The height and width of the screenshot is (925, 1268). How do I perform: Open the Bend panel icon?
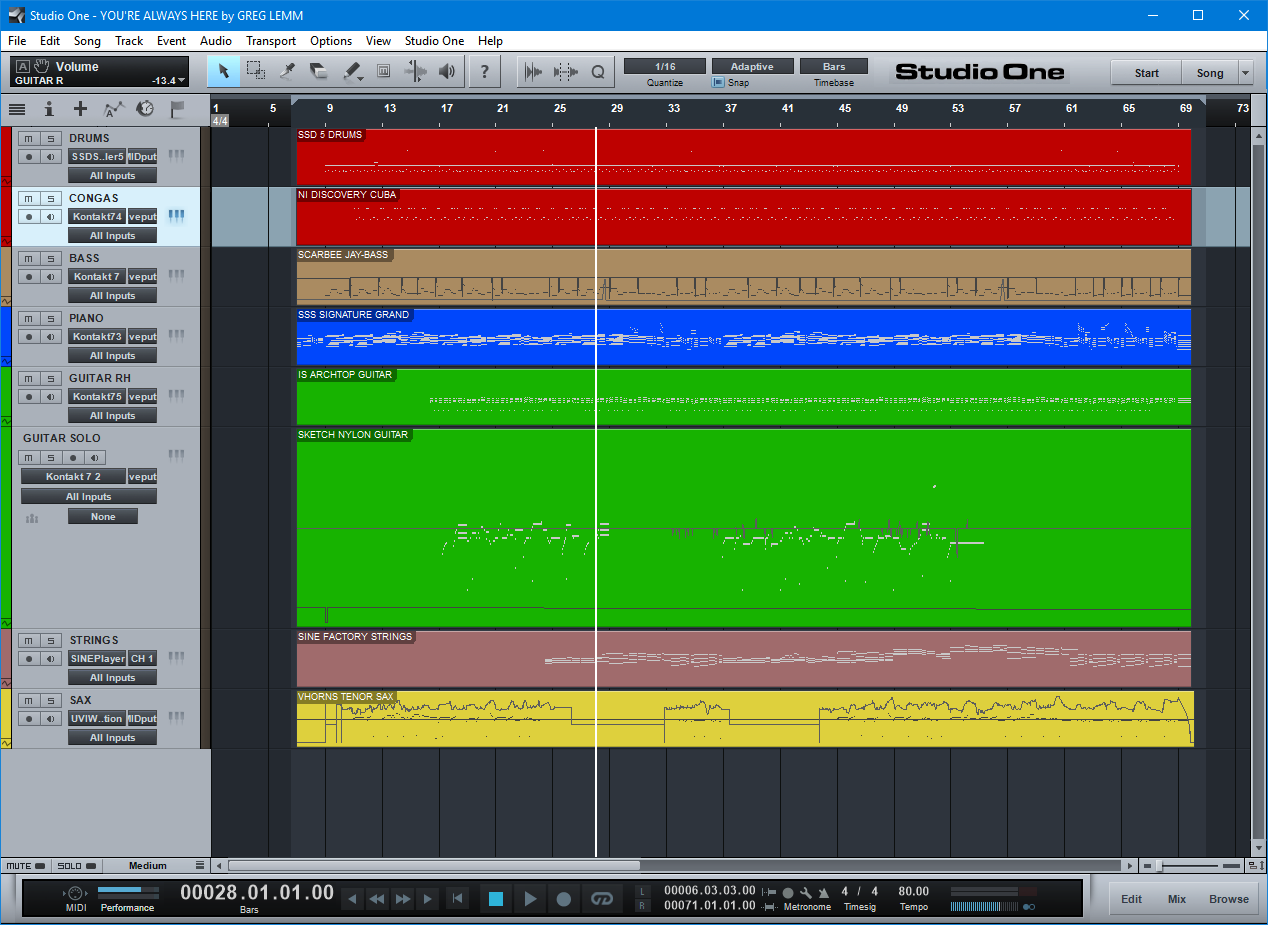point(566,71)
